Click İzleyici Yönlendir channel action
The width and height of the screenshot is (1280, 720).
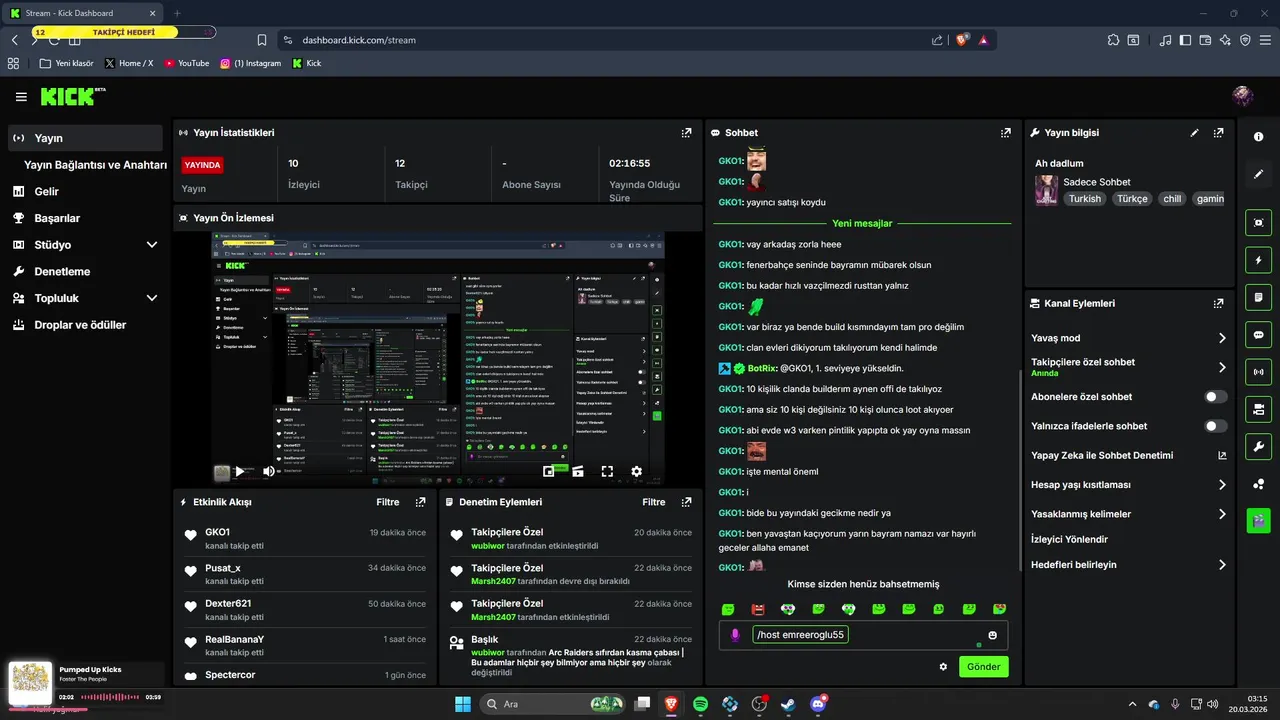click(x=1069, y=539)
